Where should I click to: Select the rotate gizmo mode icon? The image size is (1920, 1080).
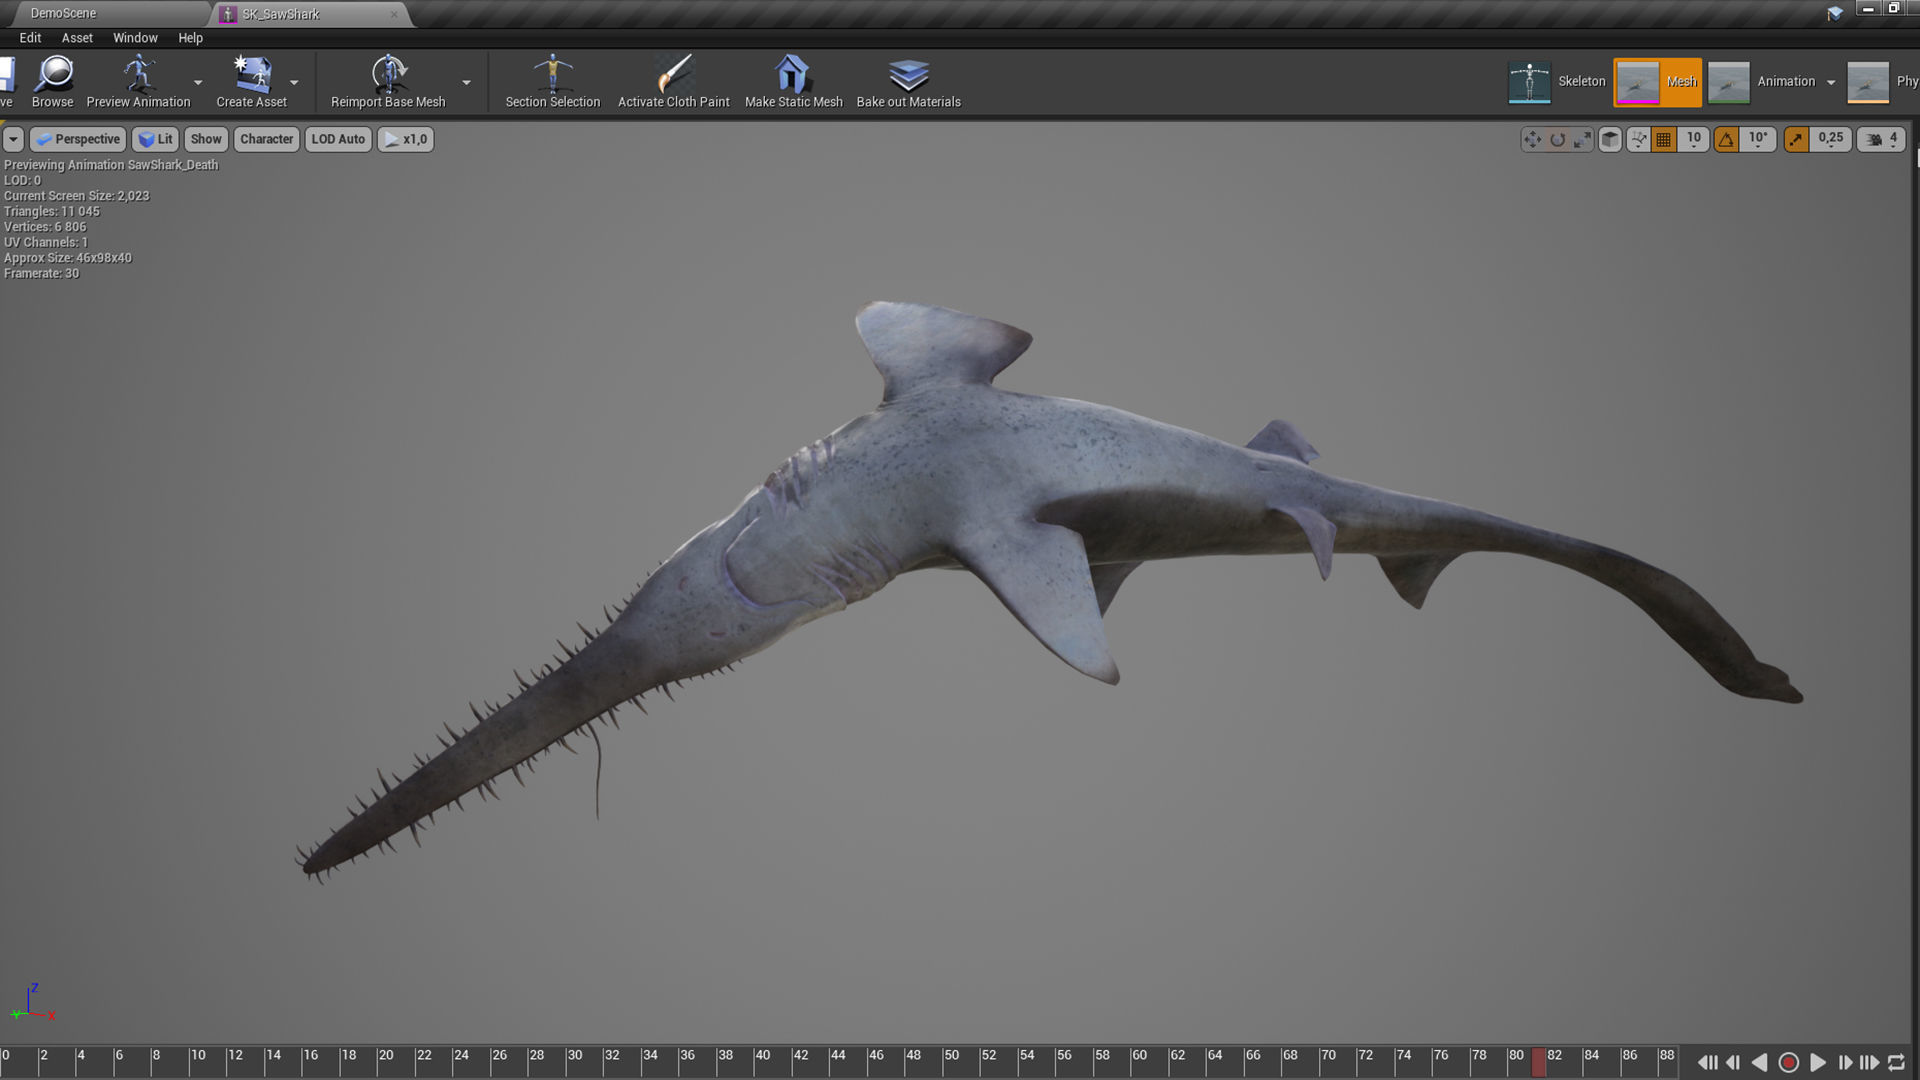pyautogui.click(x=1557, y=140)
